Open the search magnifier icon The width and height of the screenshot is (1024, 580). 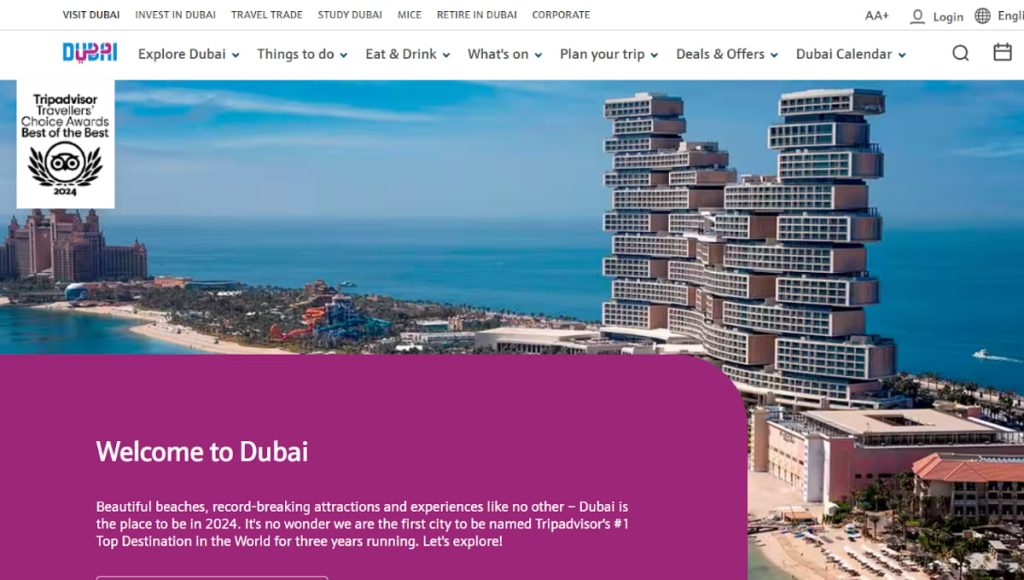pyautogui.click(x=960, y=53)
